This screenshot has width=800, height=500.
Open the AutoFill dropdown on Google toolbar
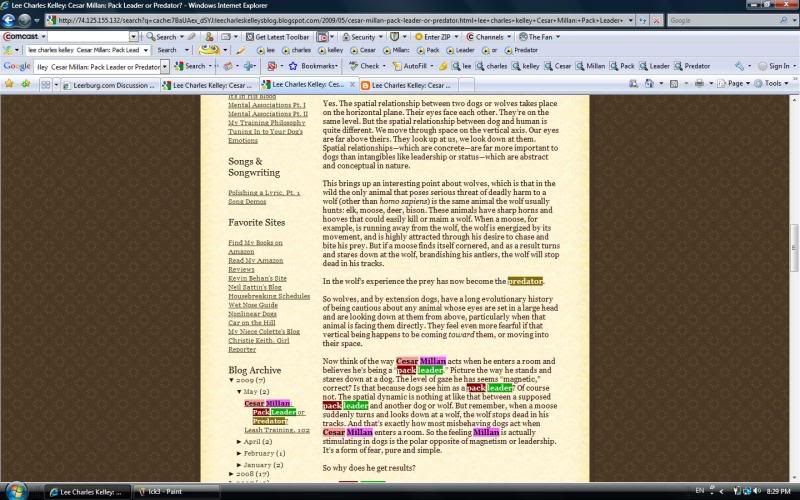click(x=432, y=66)
